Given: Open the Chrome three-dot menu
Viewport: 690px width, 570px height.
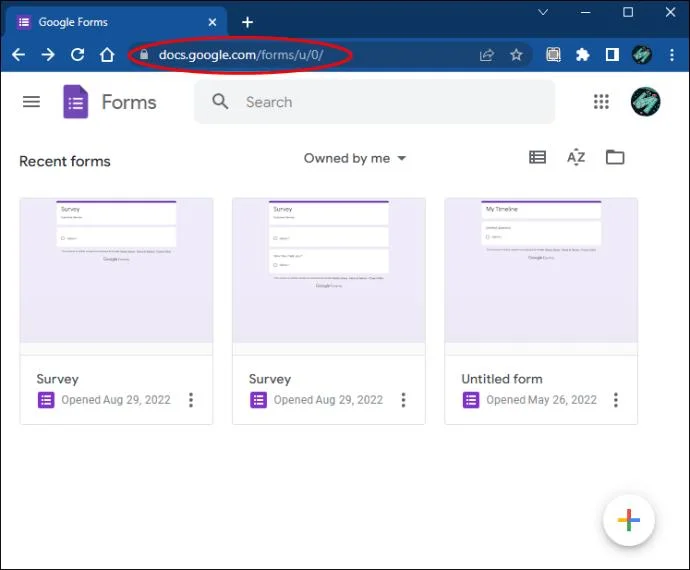Looking at the screenshot, I should (x=672, y=55).
